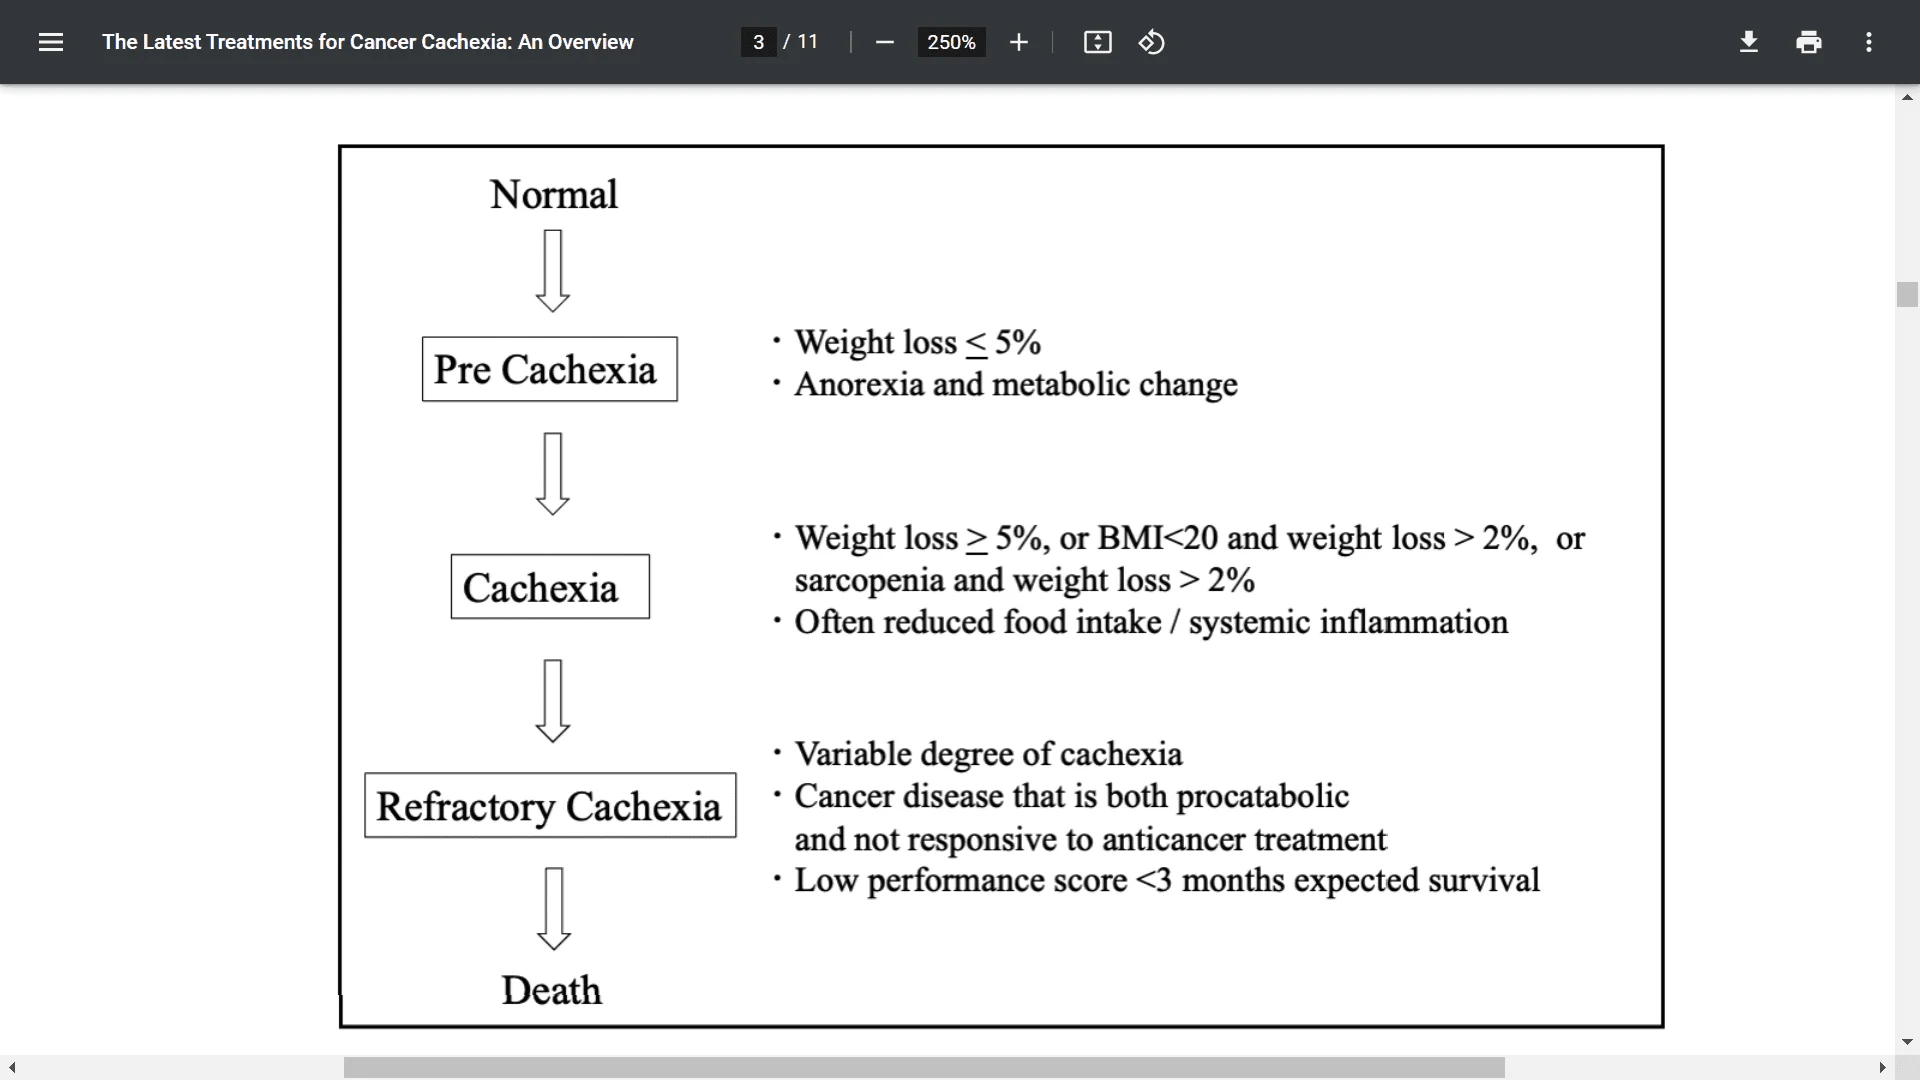Click the scroll-down arrow on right scrollbar
Image resolution: width=1920 pixels, height=1080 pixels.
coord(1907,1042)
